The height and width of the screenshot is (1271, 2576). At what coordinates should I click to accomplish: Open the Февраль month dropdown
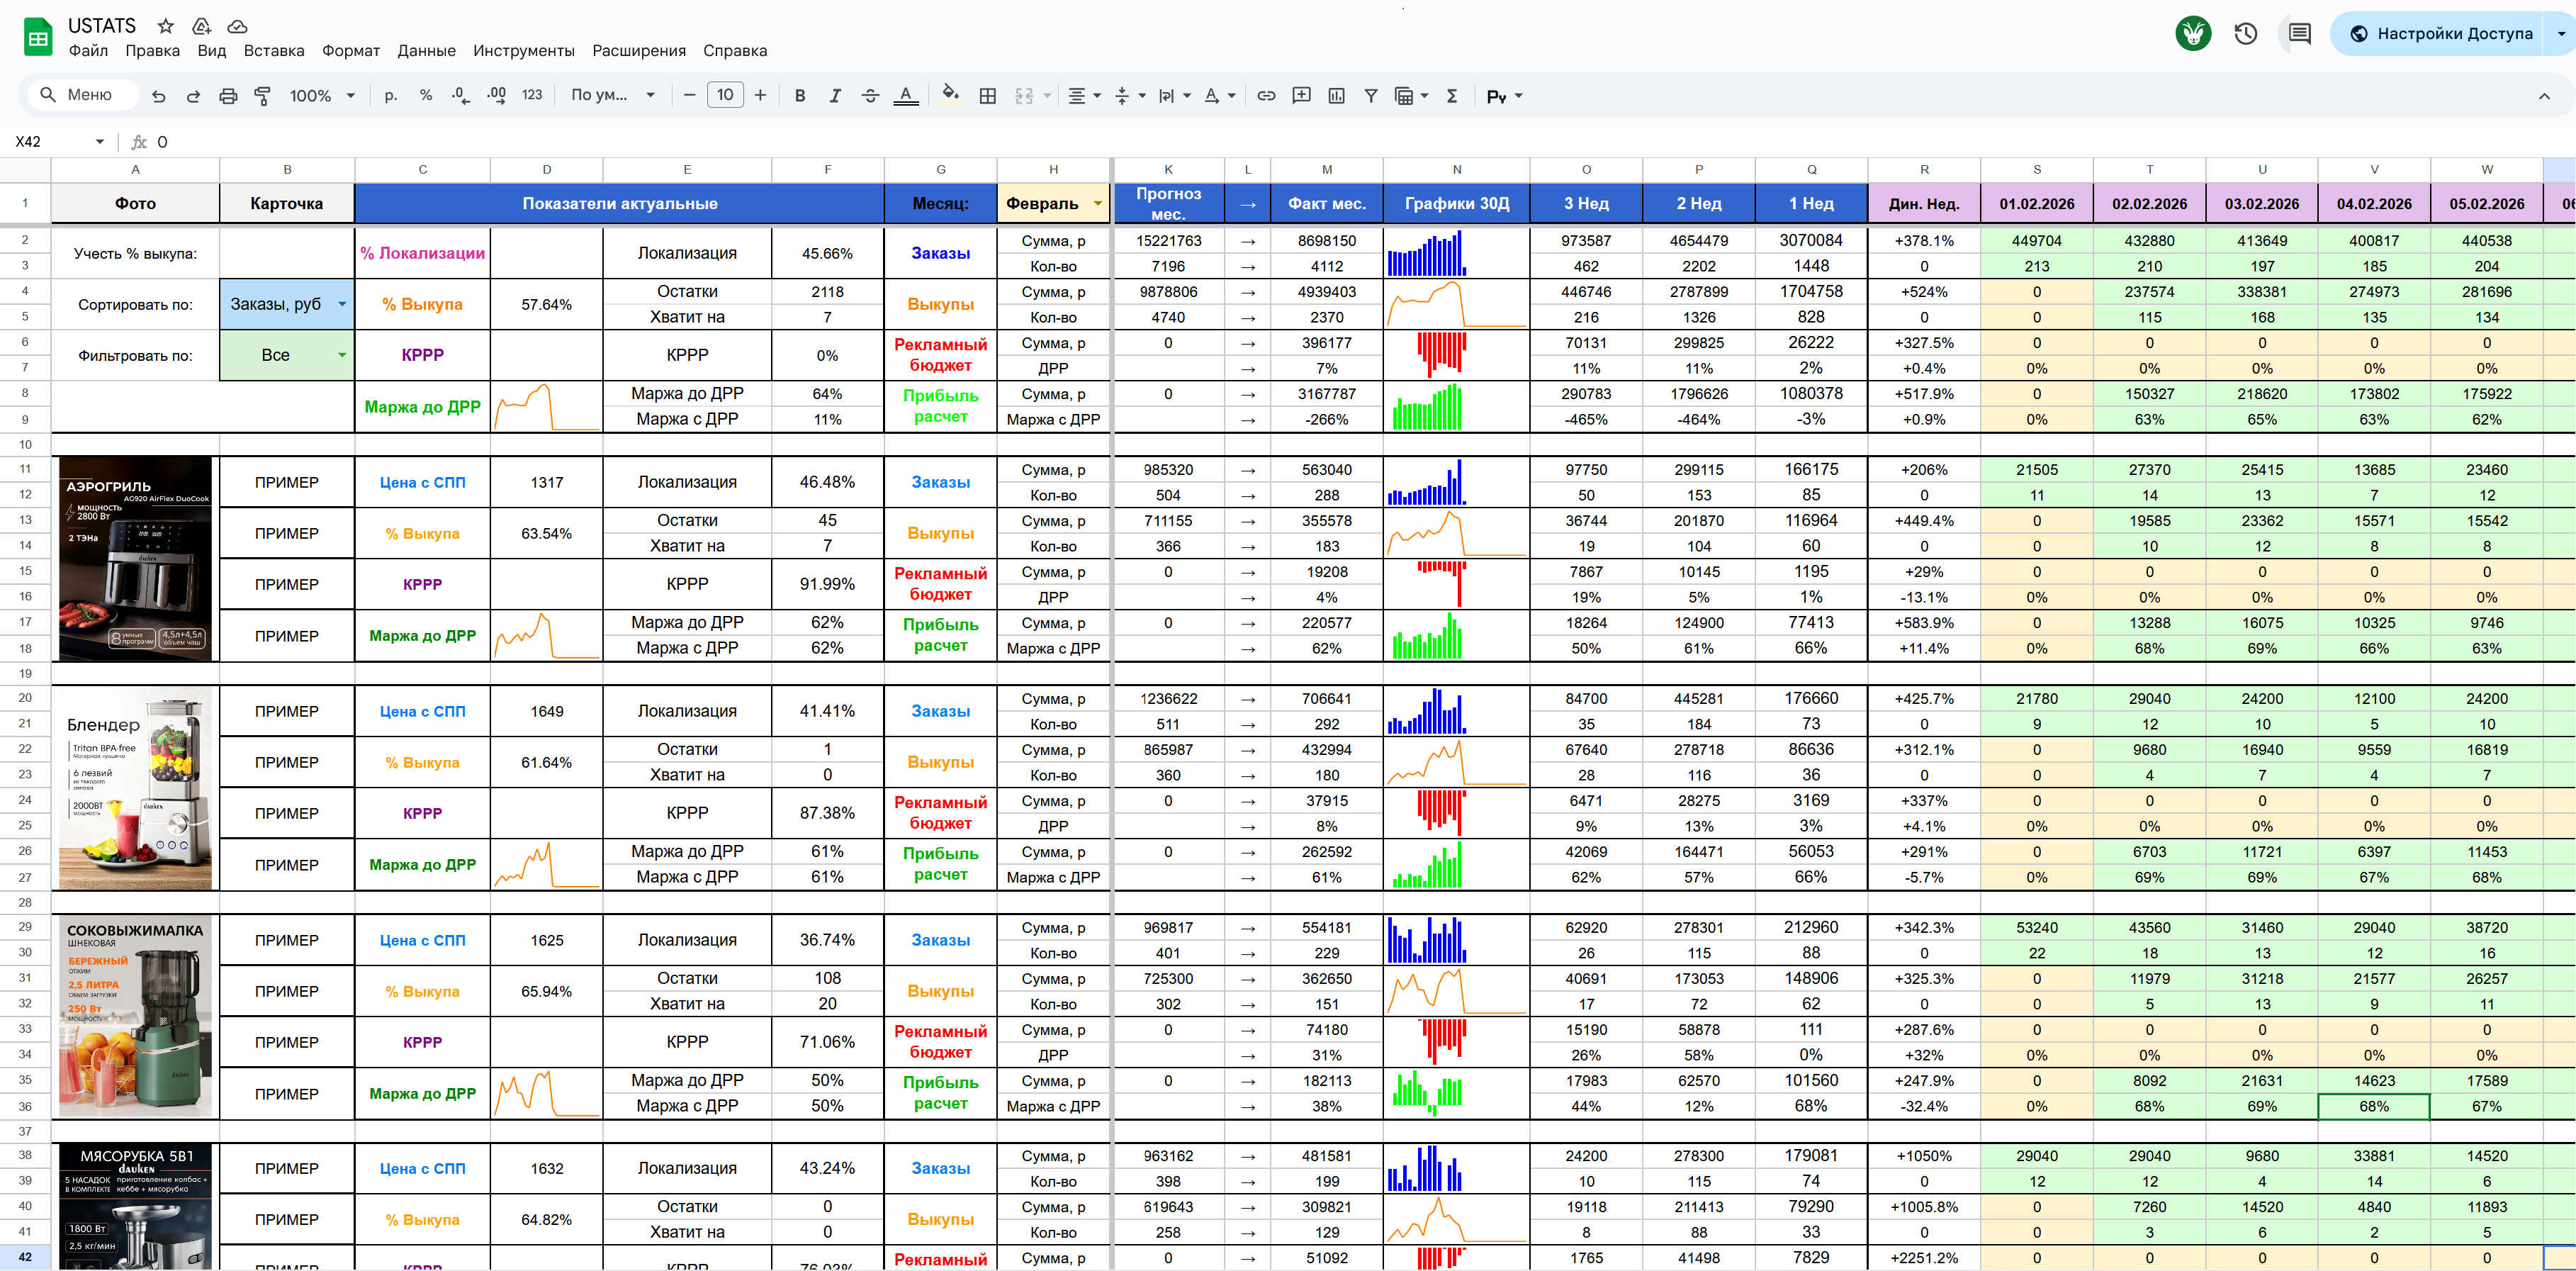1097,203
